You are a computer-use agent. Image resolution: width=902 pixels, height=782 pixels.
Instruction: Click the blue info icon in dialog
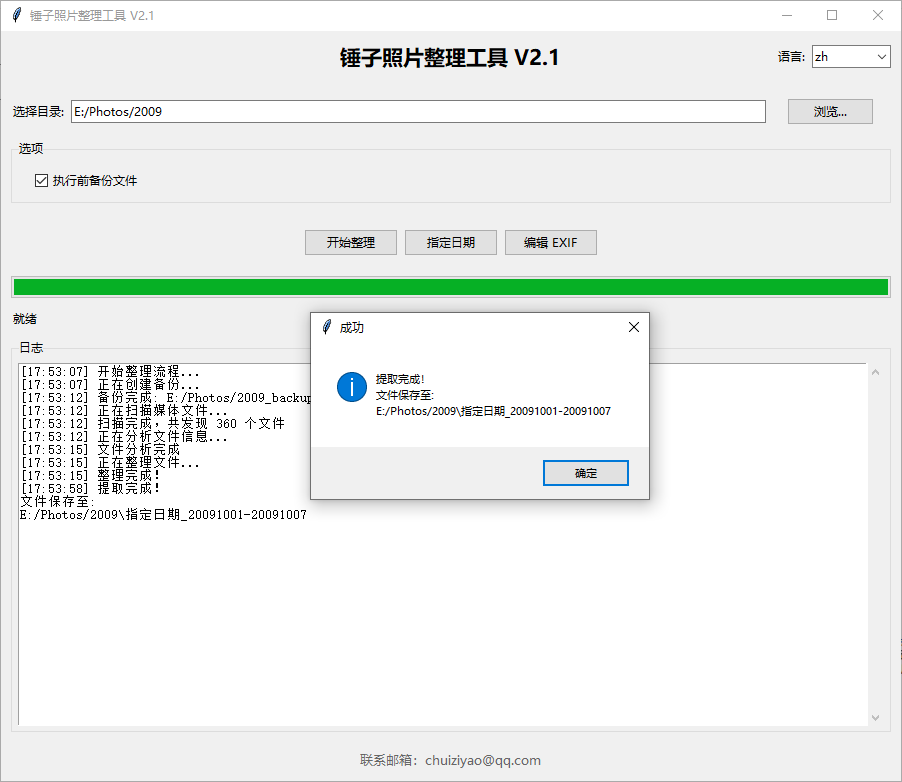(x=352, y=386)
